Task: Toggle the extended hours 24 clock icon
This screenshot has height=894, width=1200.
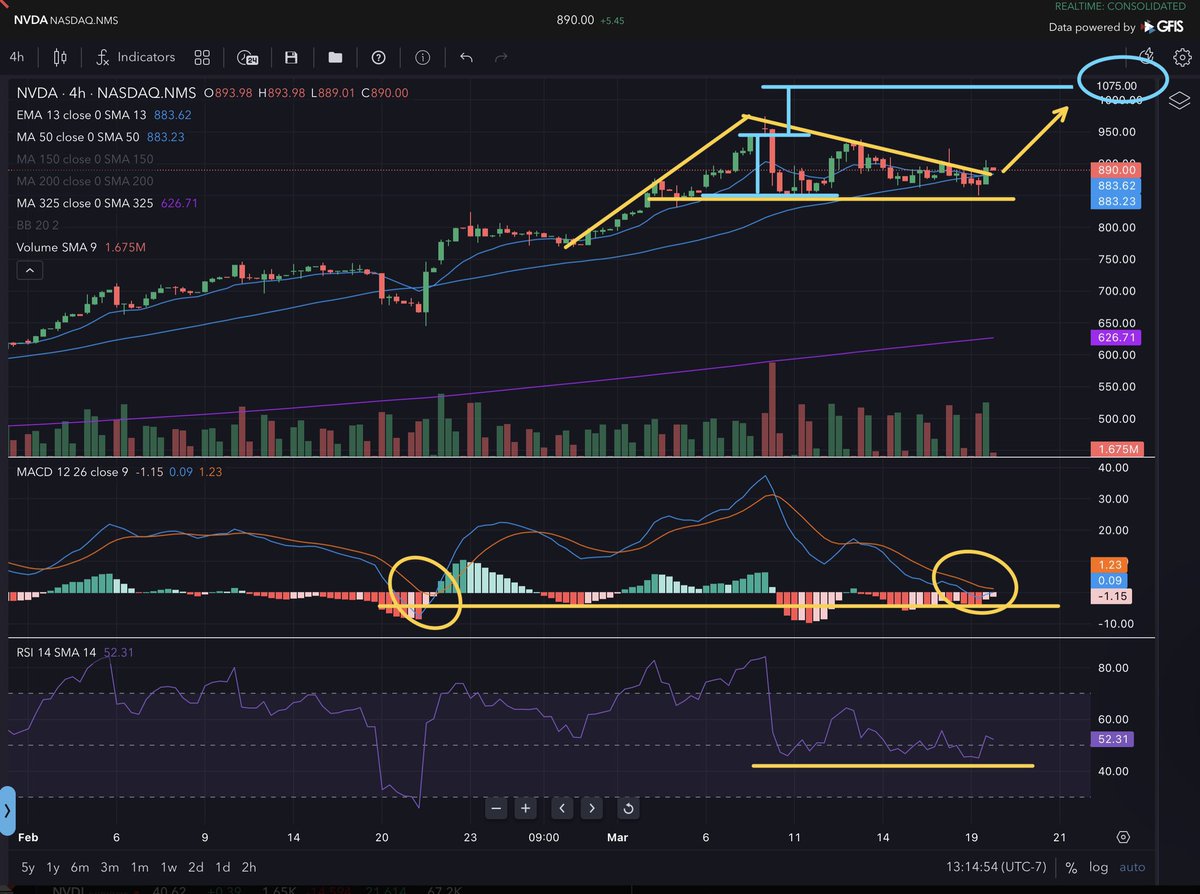Action: pyautogui.click(x=247, y=58)
